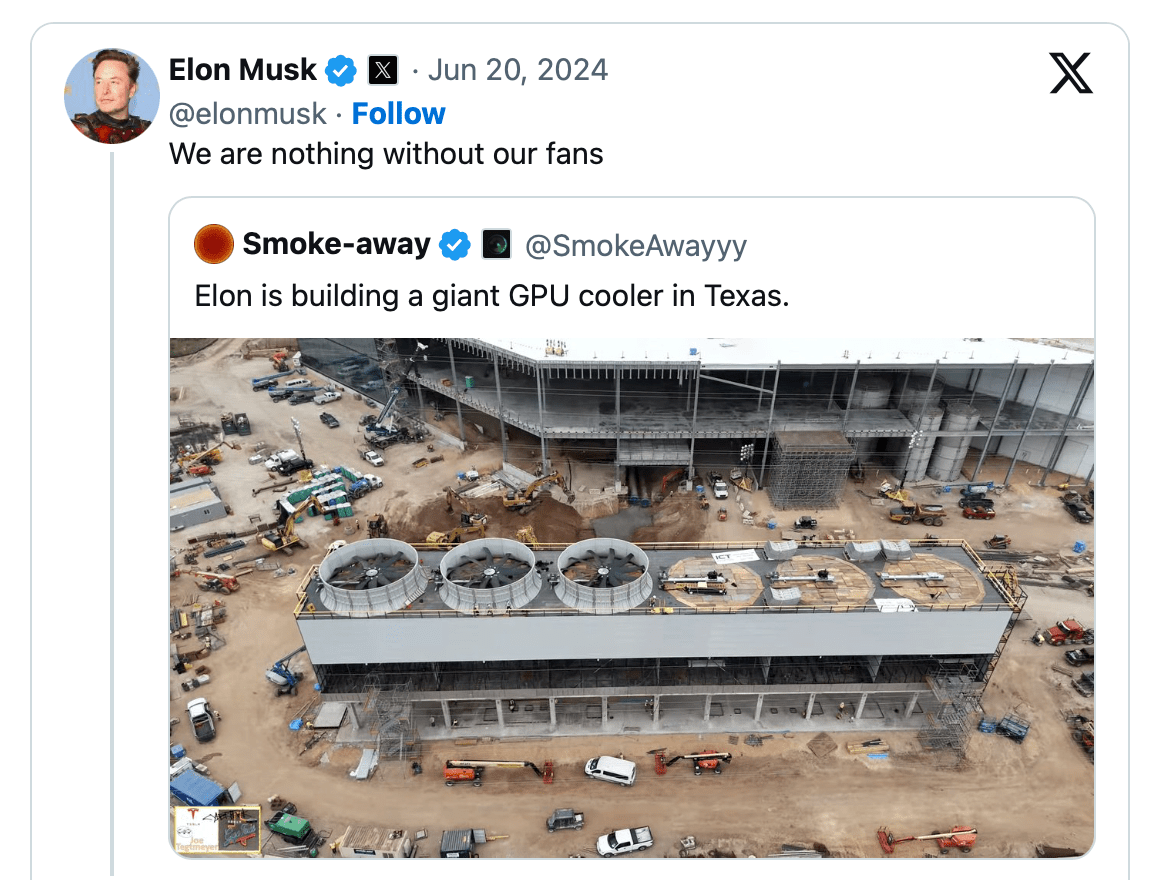Click the thread line on the left edge
Screen dimensions: 1166x880
[x=110, y=500]
